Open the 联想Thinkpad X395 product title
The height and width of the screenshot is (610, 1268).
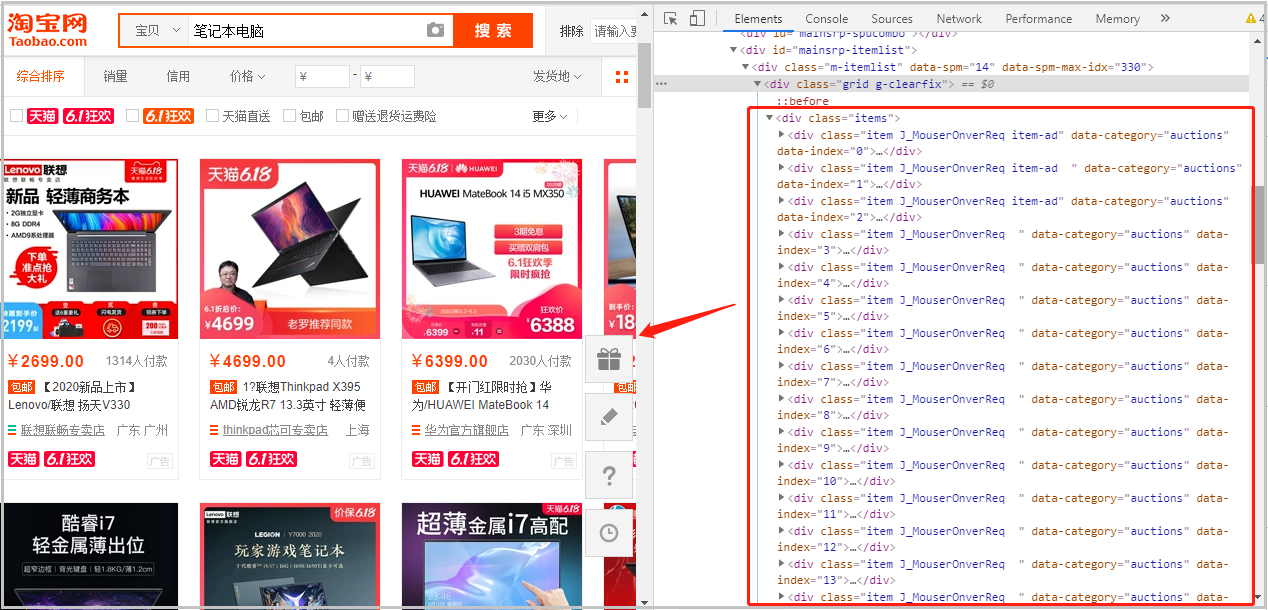289,396
